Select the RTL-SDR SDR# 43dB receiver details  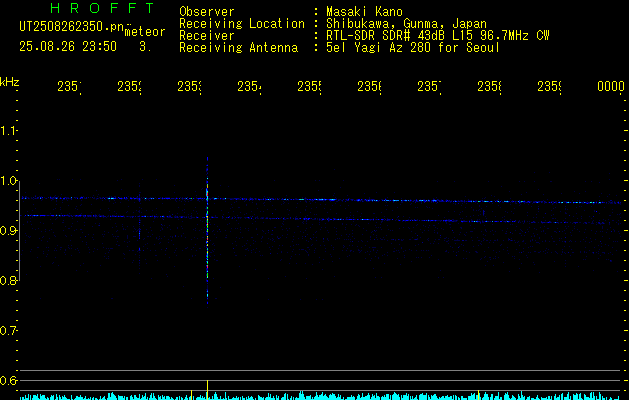438,36
